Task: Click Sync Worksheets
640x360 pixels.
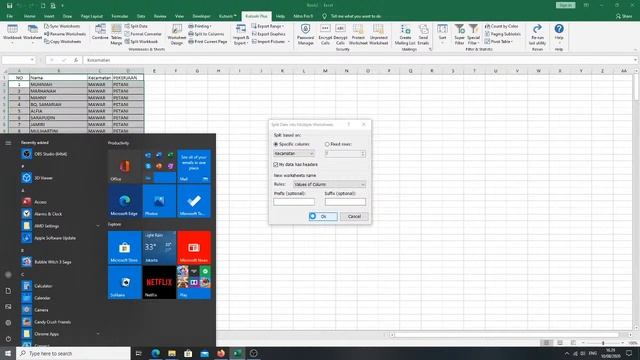Action: point(62,26)
